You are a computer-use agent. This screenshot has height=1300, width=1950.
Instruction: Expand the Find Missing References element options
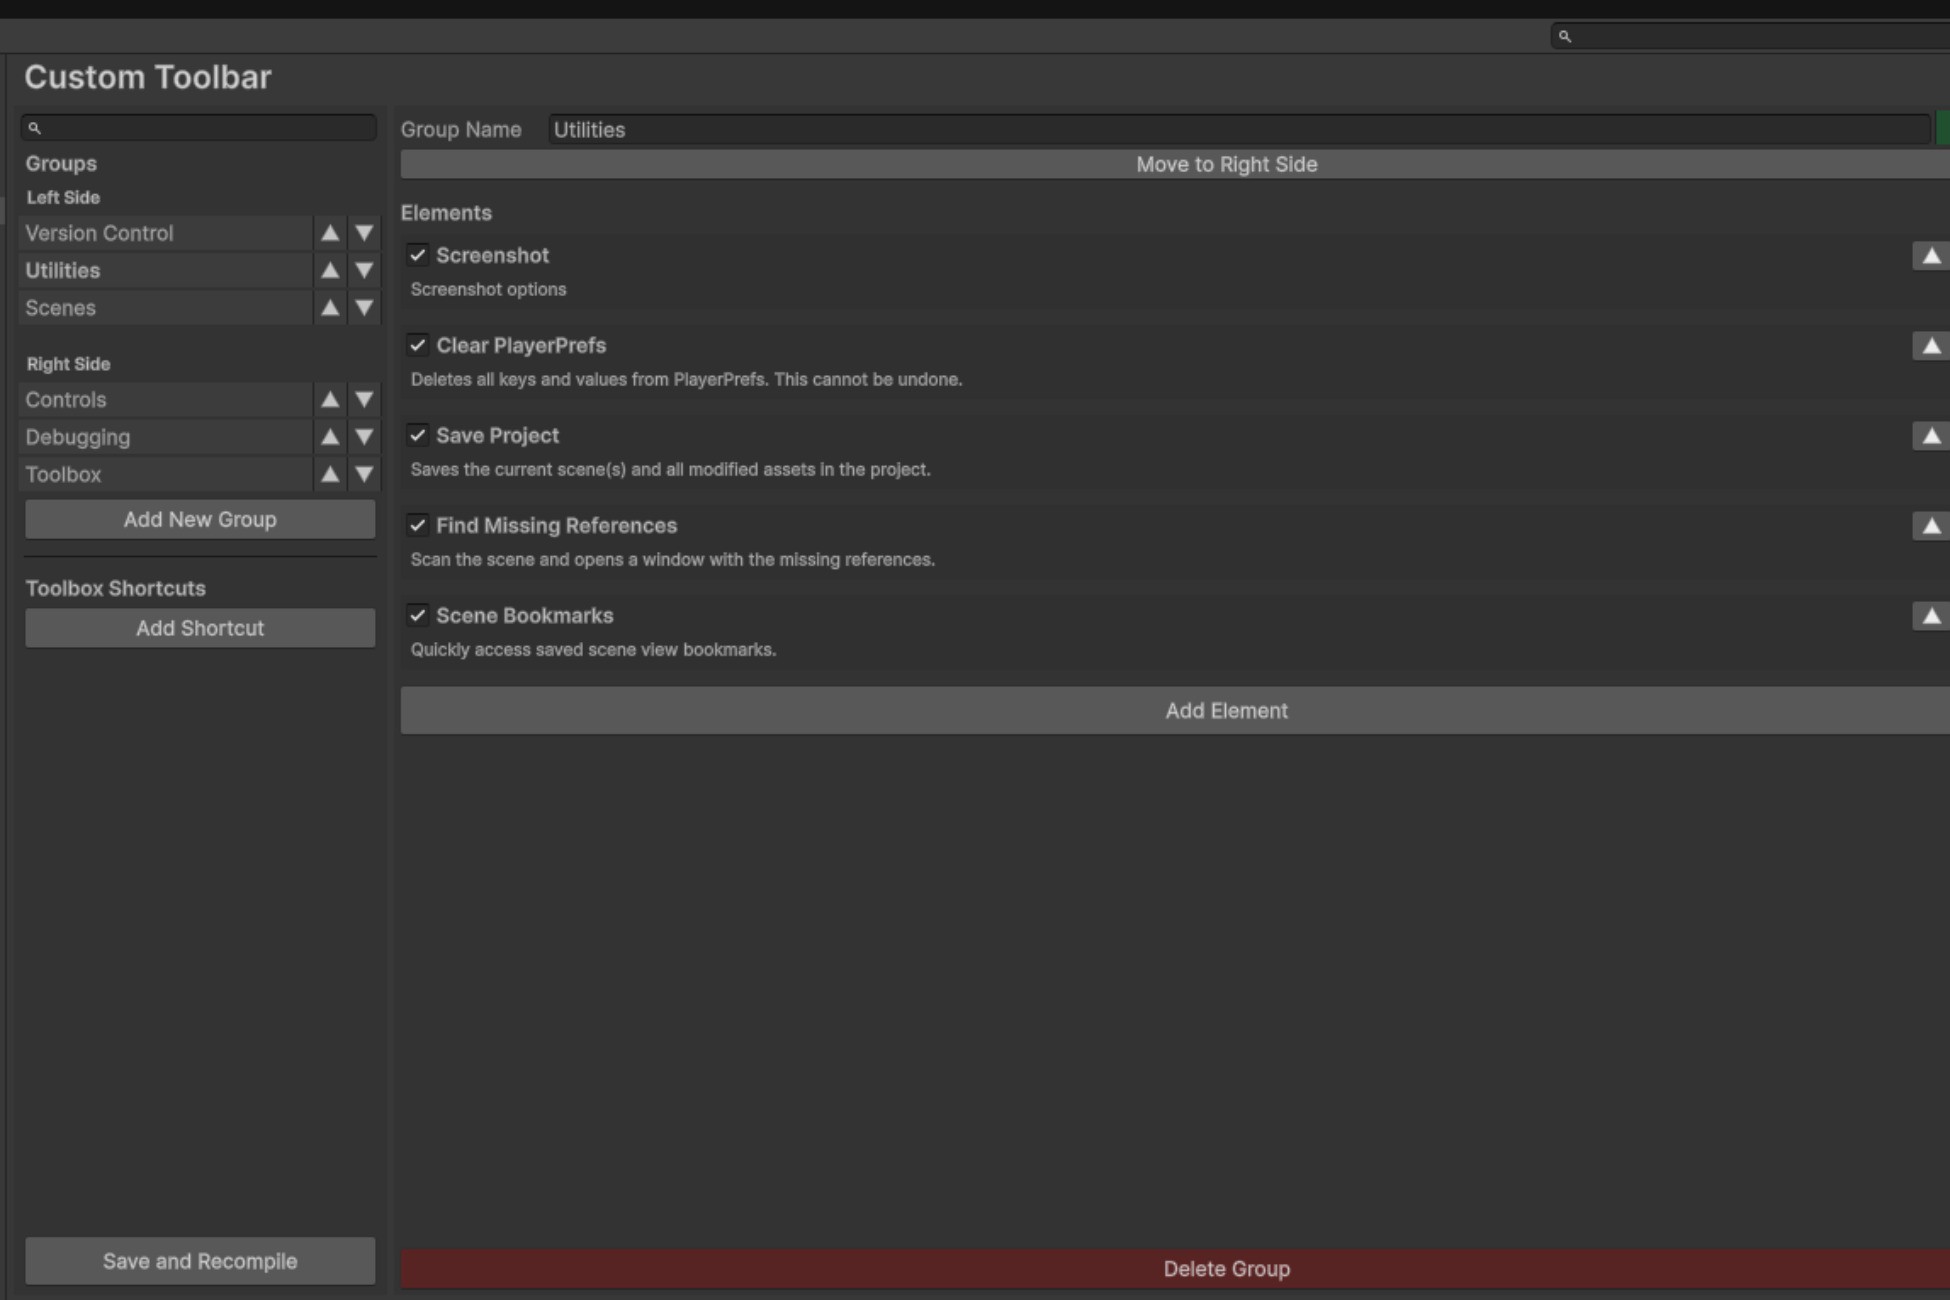(x=1930, y=525)
